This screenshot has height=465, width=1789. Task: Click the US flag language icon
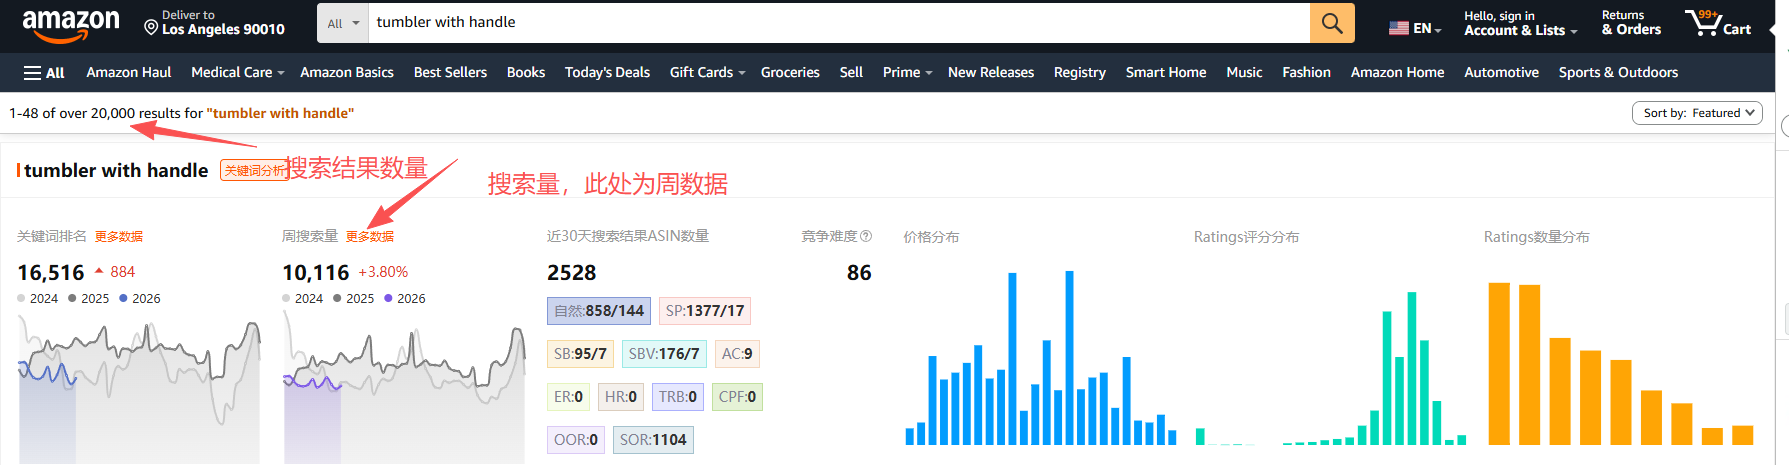[1398, 28]
